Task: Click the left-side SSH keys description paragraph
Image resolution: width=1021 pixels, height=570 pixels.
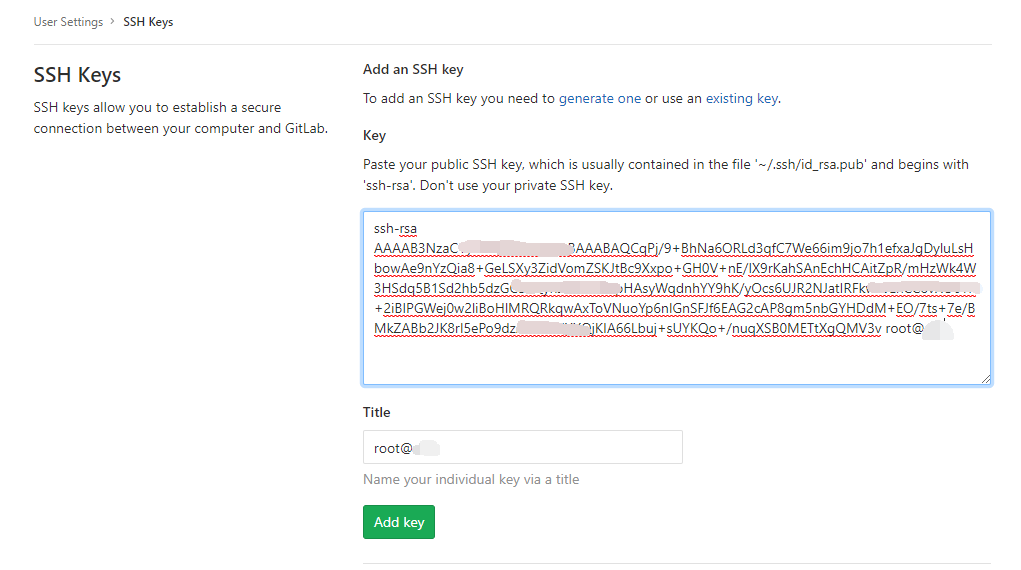Action: (x=180, y=118)
